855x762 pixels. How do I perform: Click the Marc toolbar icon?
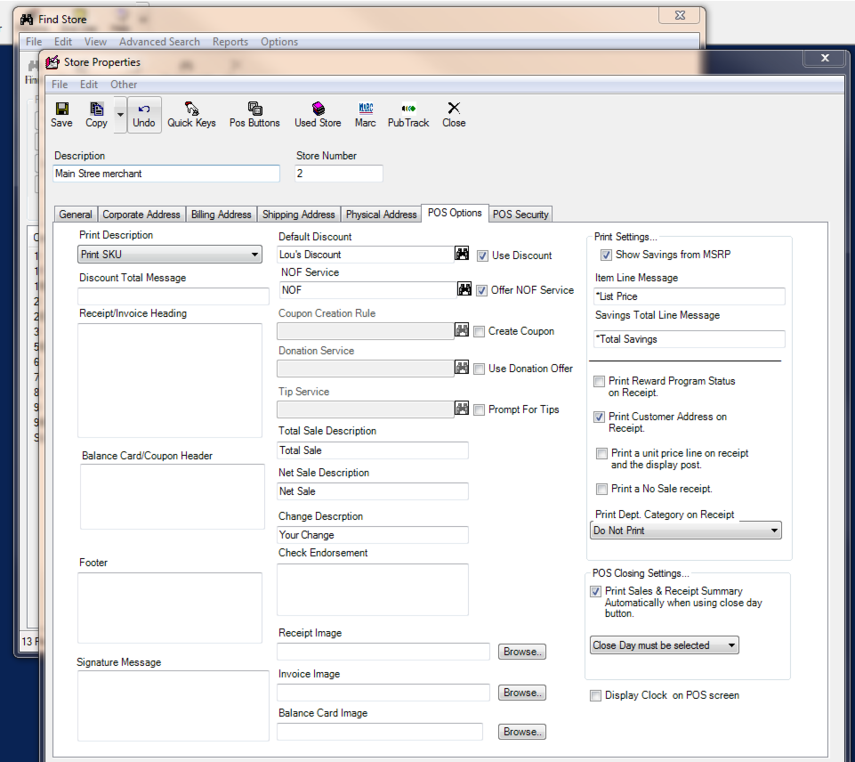click(365, 115)
